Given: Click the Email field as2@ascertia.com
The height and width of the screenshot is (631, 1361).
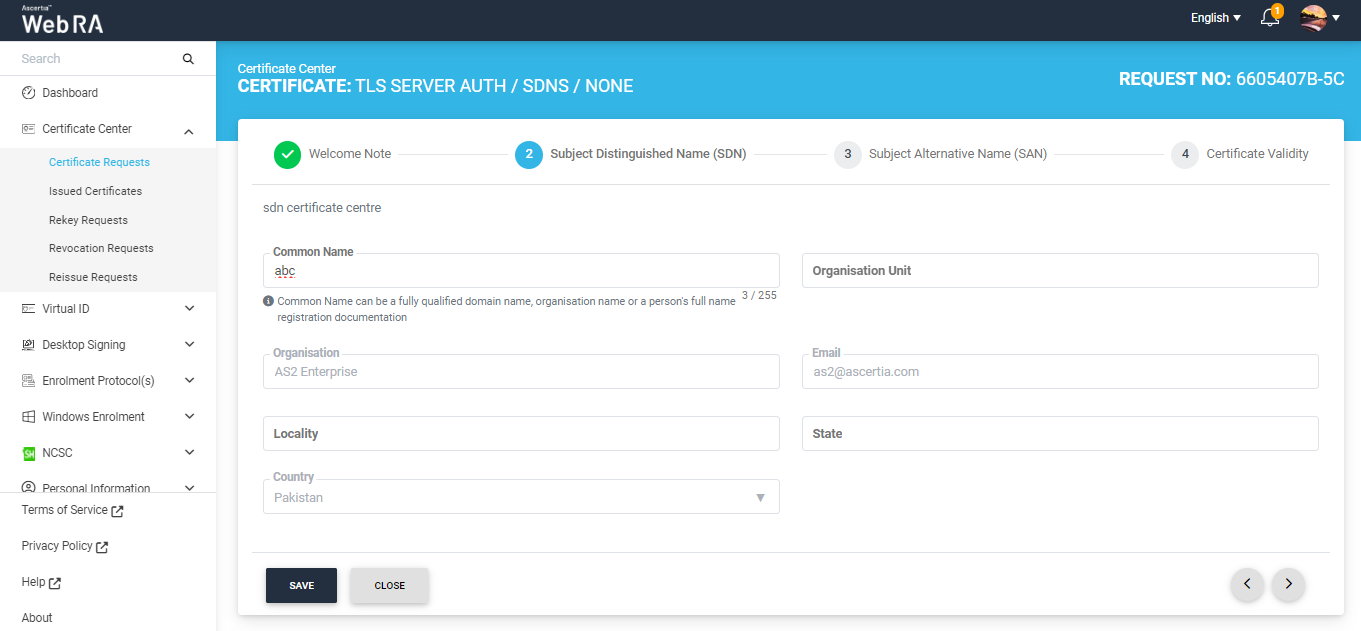Looking at the screenshot, I should tap(1060, 371).
